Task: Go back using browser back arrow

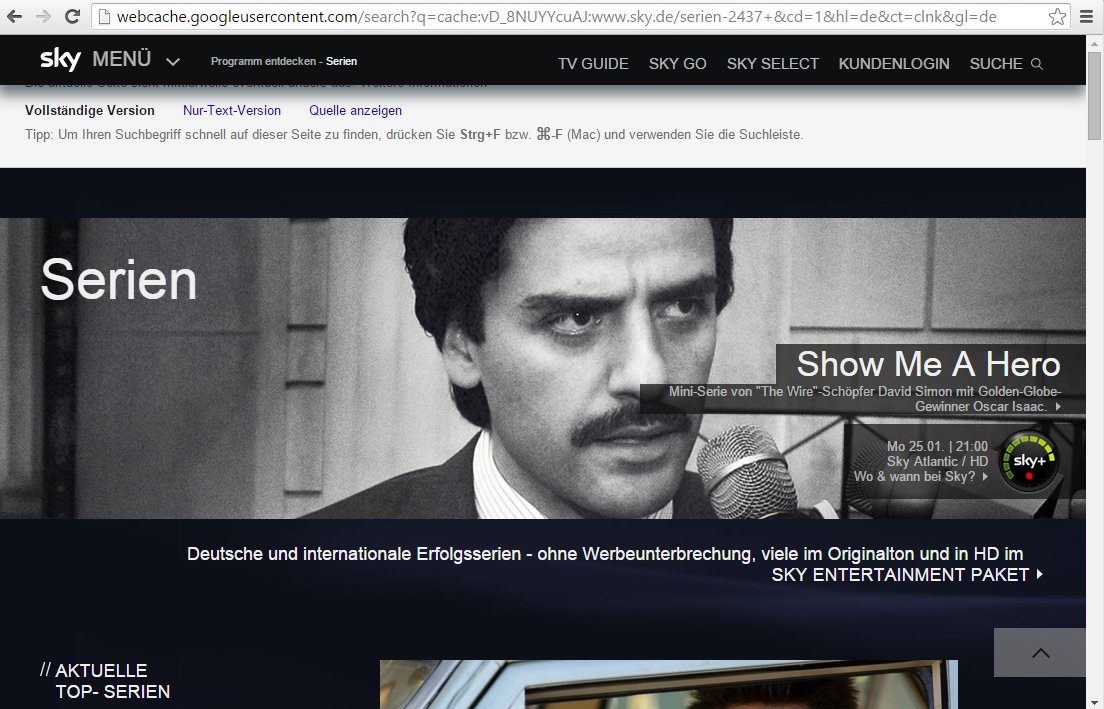Action: [x=14, y=16]
